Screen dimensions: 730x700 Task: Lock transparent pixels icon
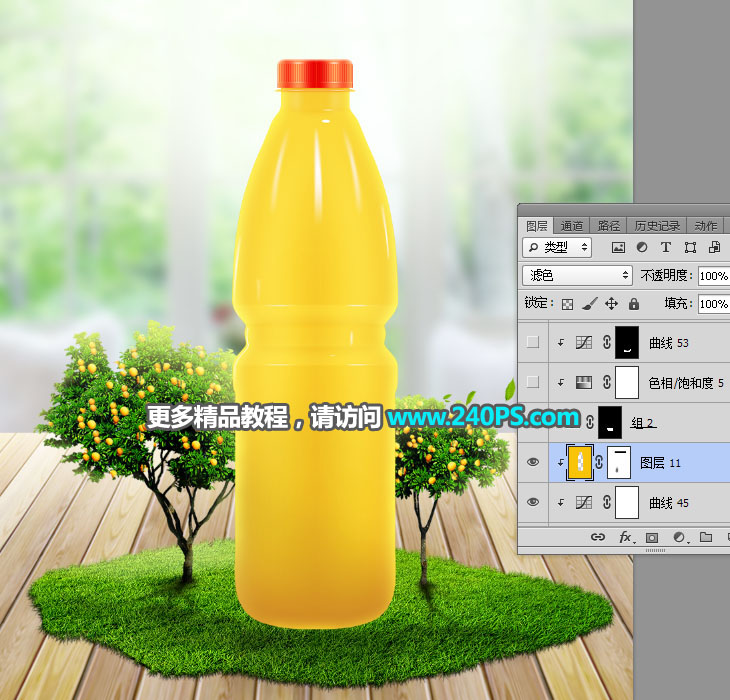coord(567,303)
